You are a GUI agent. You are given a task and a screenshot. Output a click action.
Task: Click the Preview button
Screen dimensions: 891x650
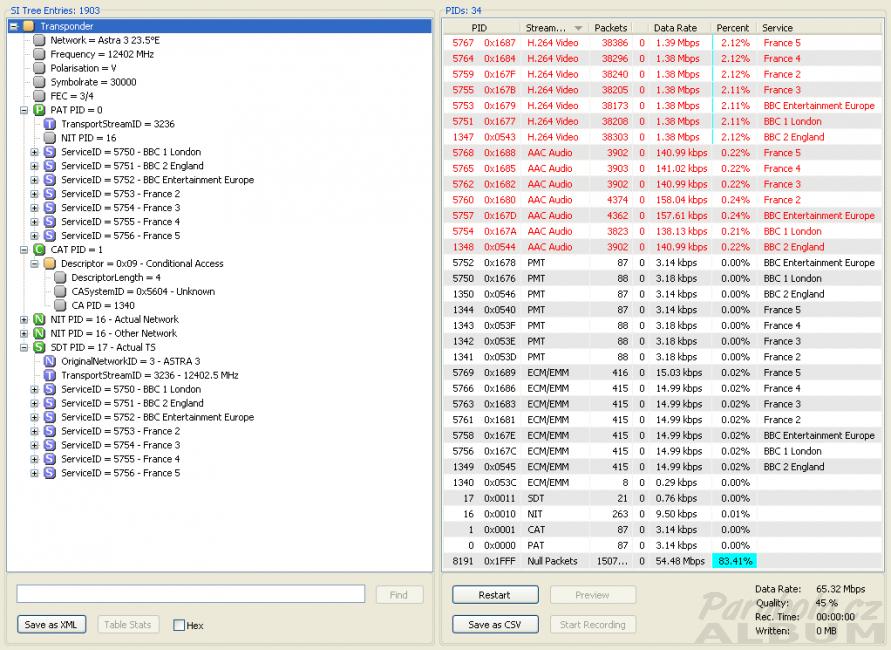click(x=592, y=595)
